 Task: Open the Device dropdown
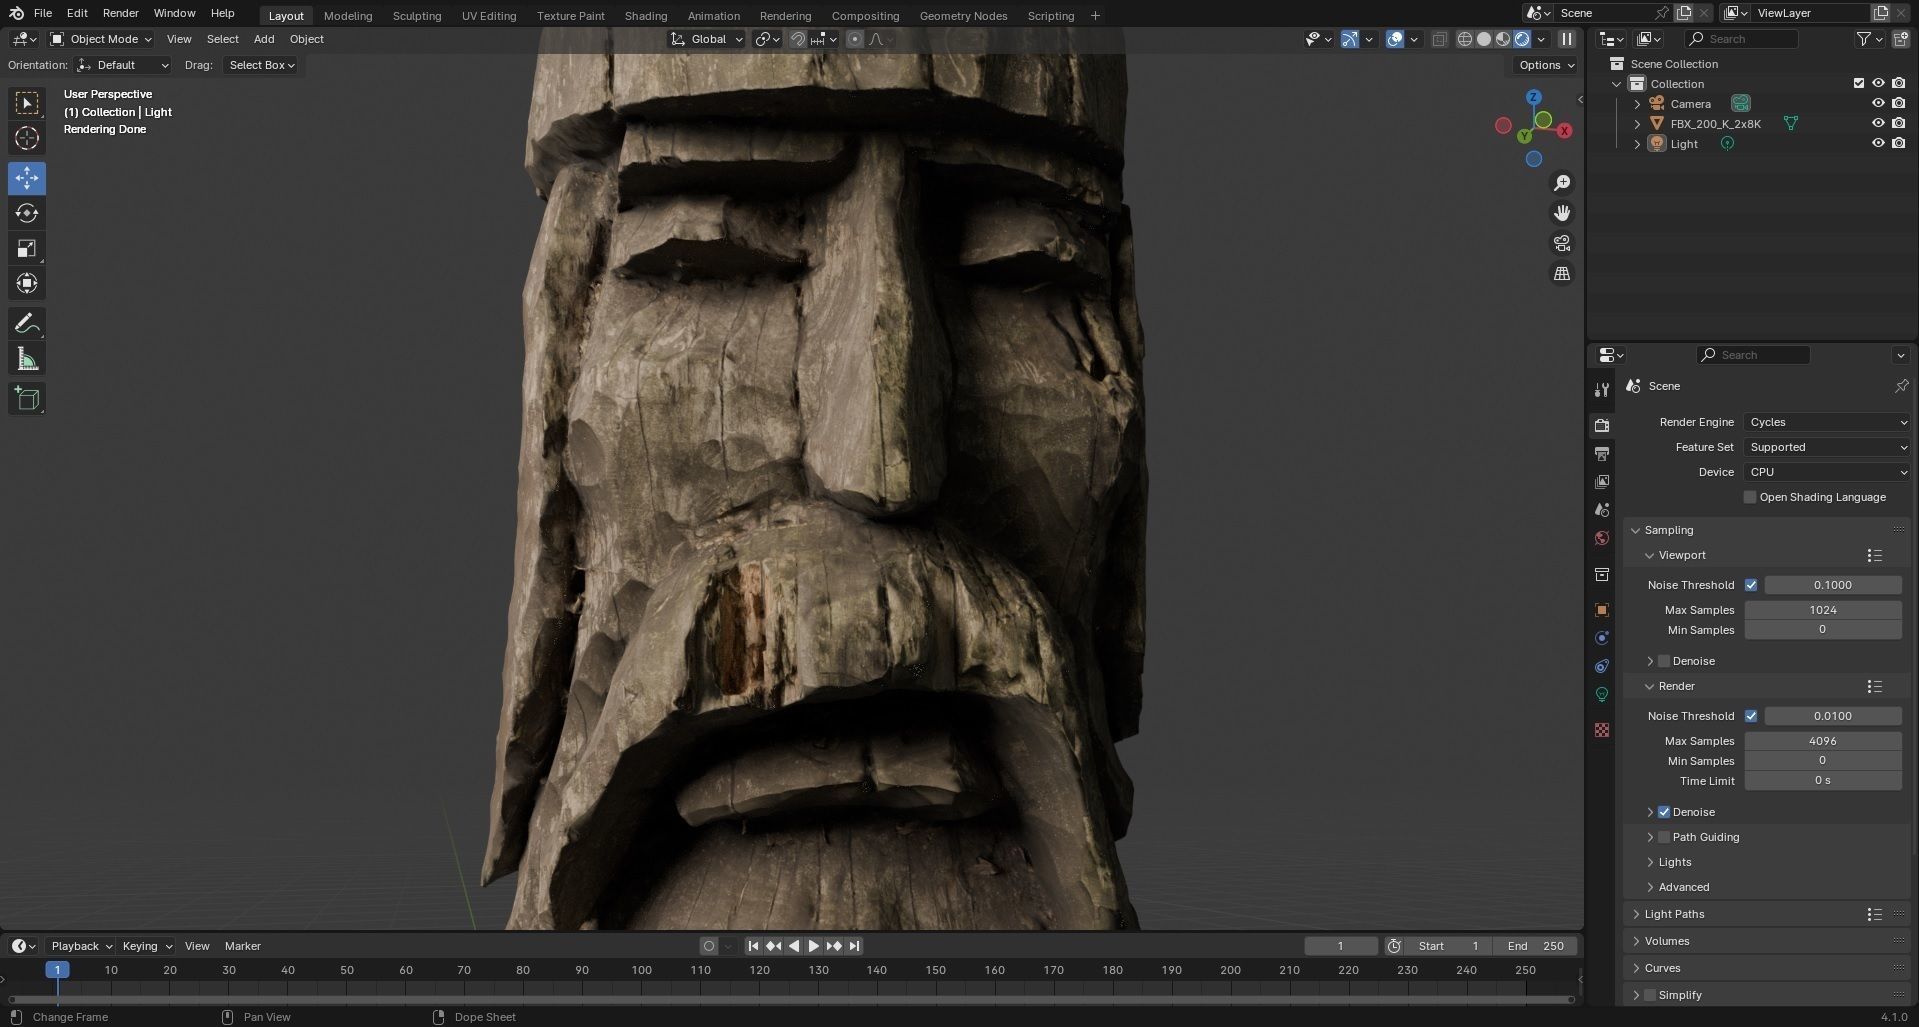(1827, 472)
